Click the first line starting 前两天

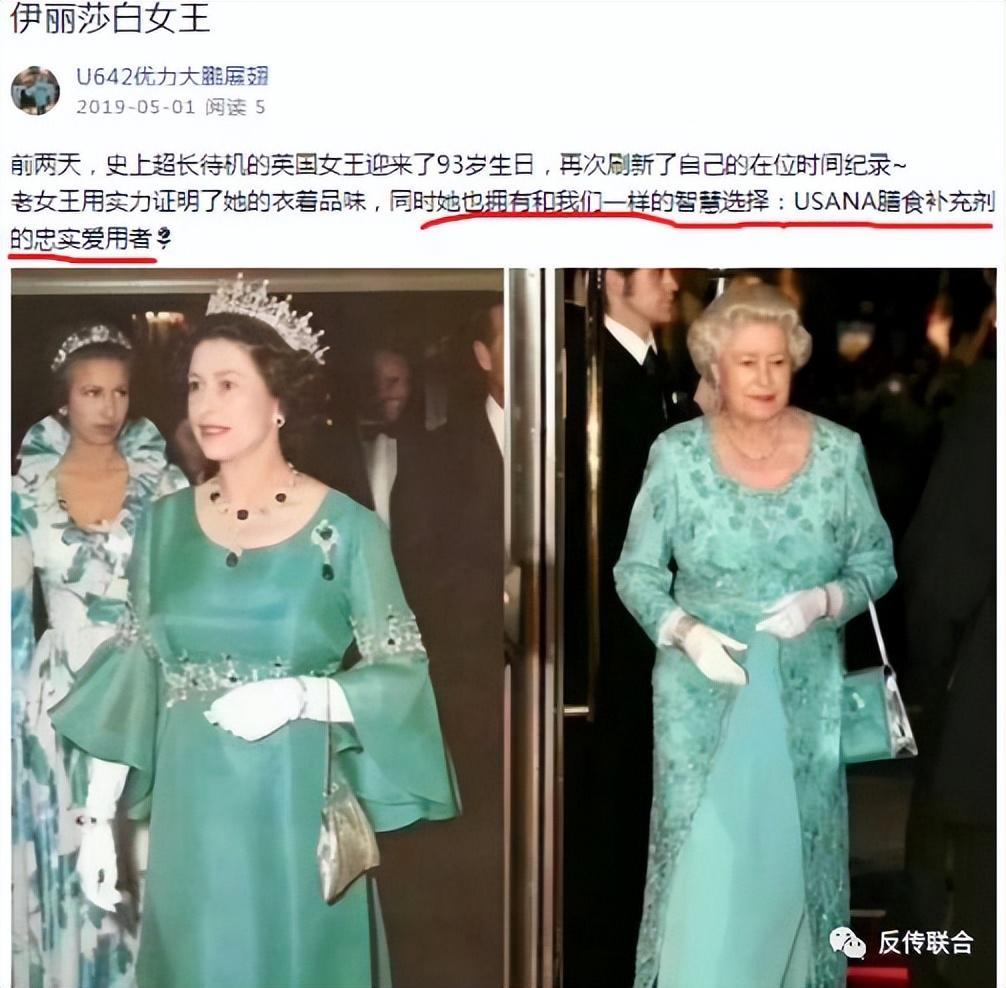click(459, 166)
